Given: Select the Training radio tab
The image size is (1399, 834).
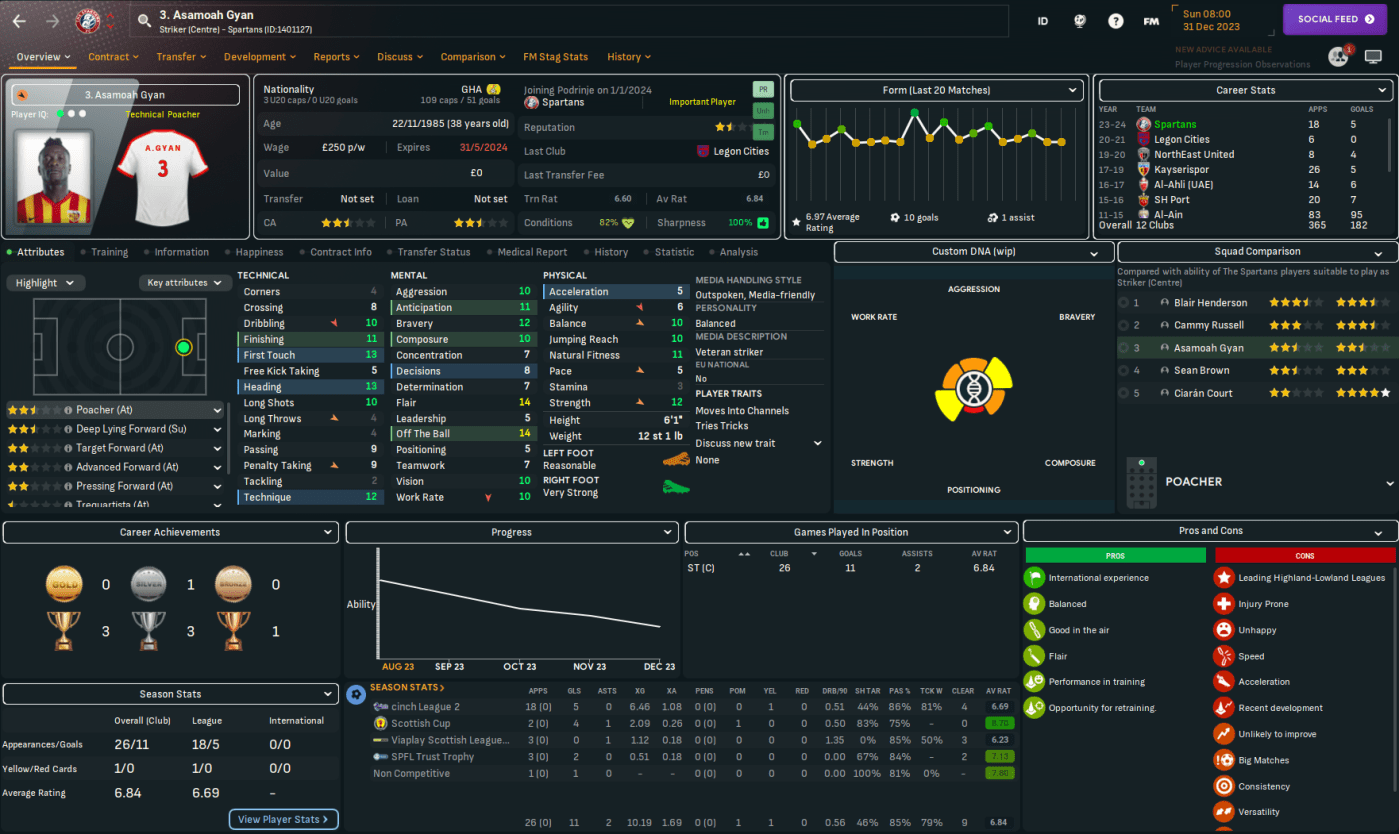Looking at the screenshot, I should 109,252.
